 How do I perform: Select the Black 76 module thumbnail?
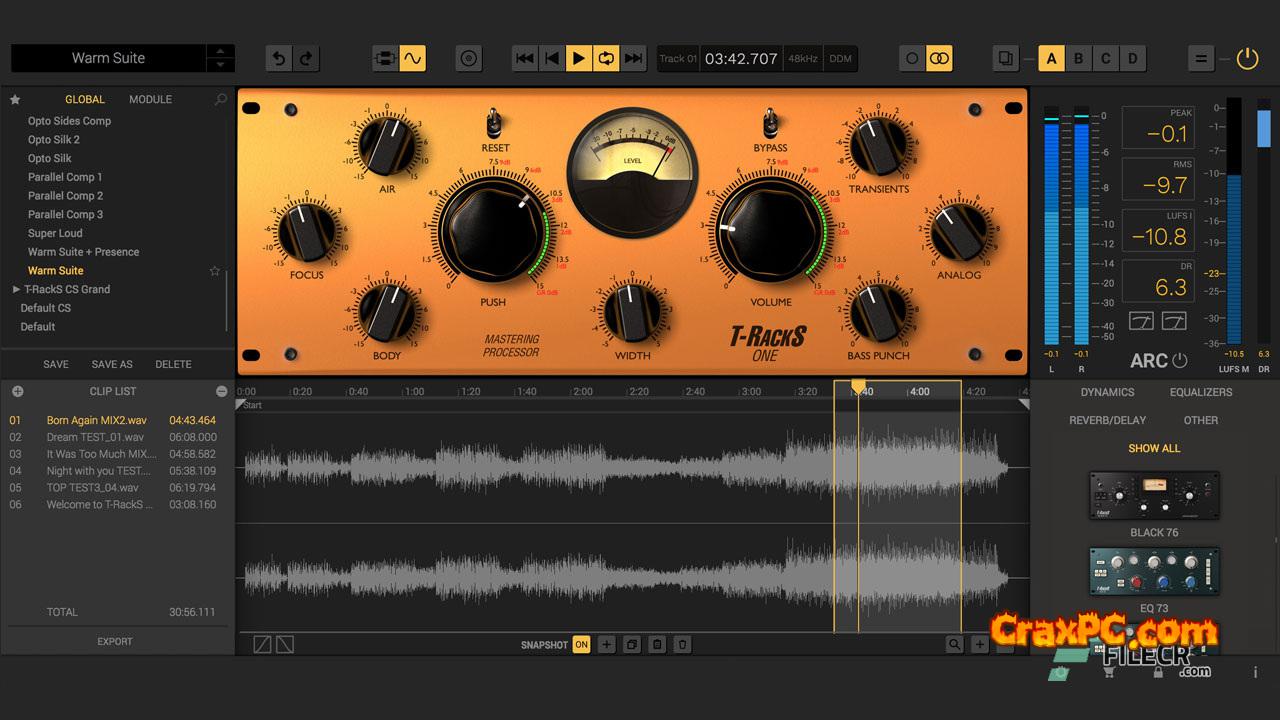1154,496
